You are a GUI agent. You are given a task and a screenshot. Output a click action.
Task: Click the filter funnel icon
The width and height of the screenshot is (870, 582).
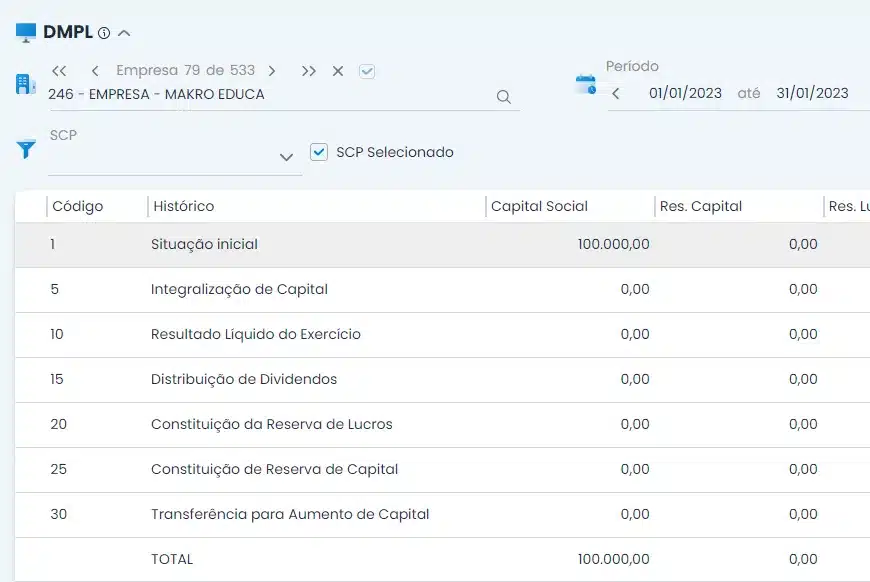click(26, 149)
